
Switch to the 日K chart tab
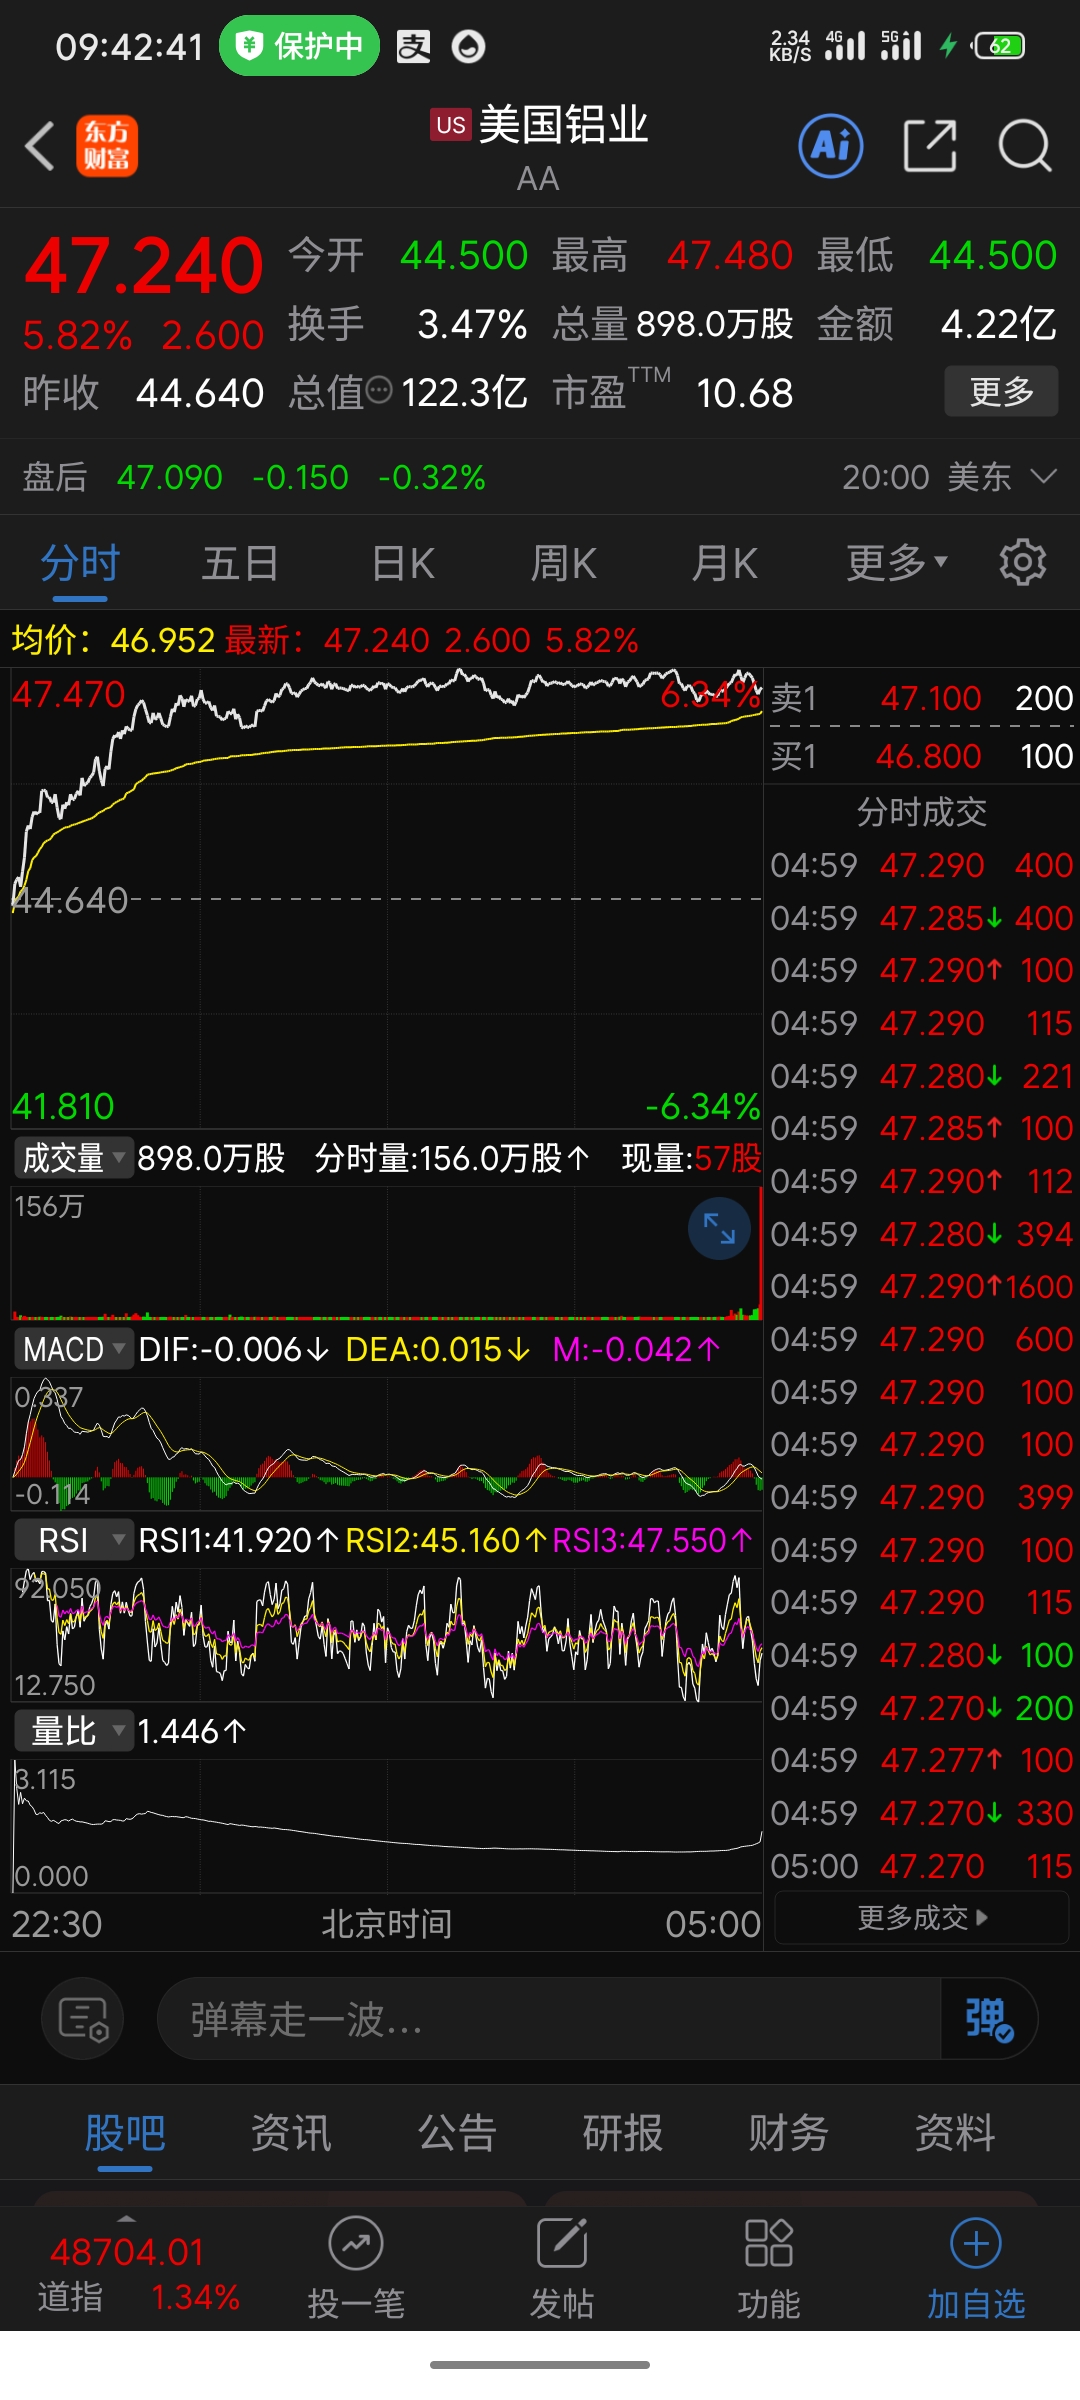403,563
